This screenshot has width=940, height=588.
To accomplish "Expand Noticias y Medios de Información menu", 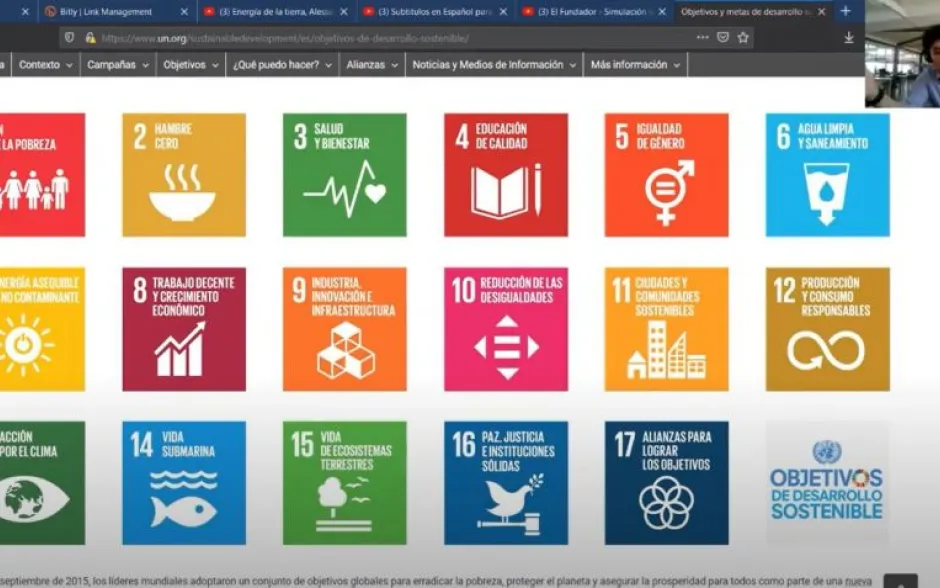I will point(494,65).
